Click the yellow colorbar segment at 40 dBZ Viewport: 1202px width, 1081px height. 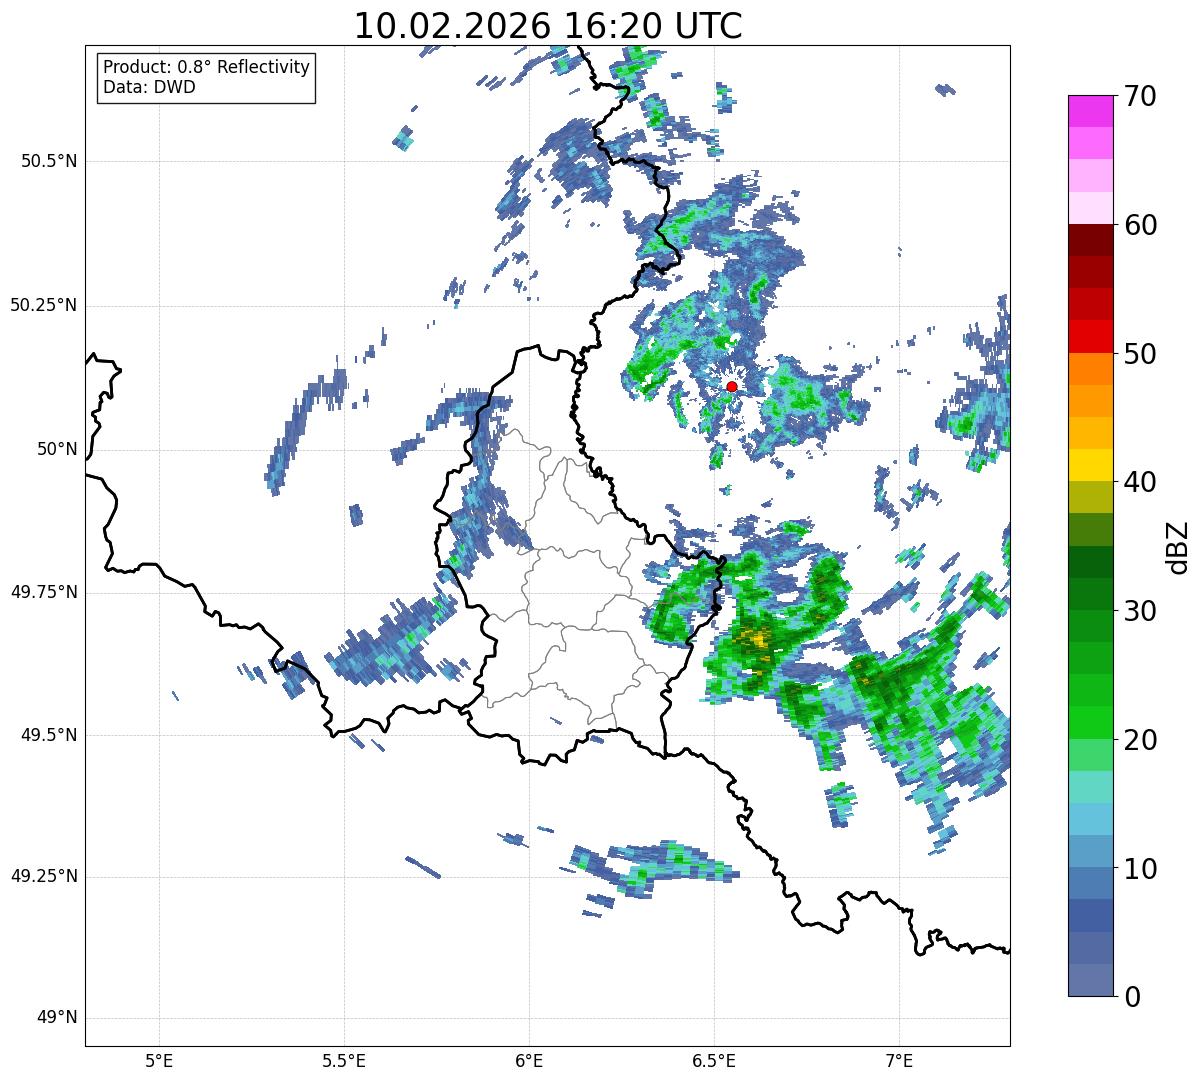pos(1090,466)
